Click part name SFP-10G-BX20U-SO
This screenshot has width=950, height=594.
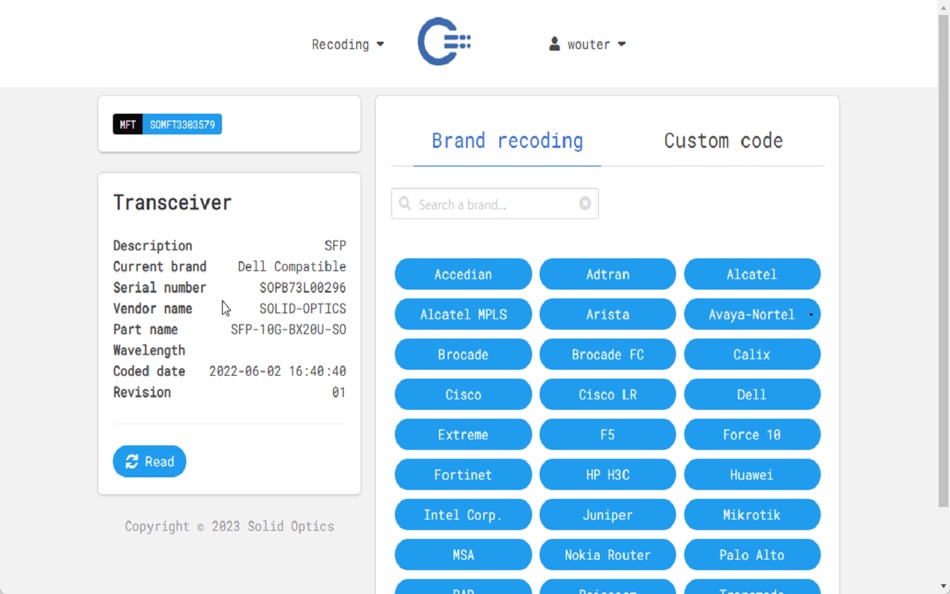288,329
